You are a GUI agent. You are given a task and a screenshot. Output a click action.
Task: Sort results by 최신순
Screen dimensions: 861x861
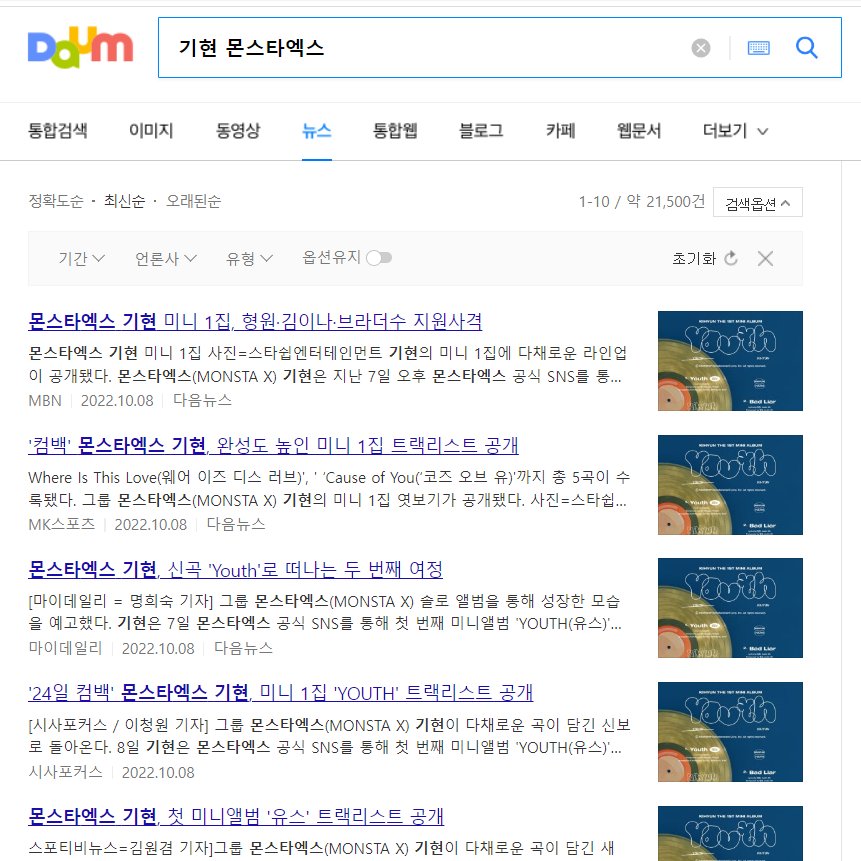pos(125,201)
